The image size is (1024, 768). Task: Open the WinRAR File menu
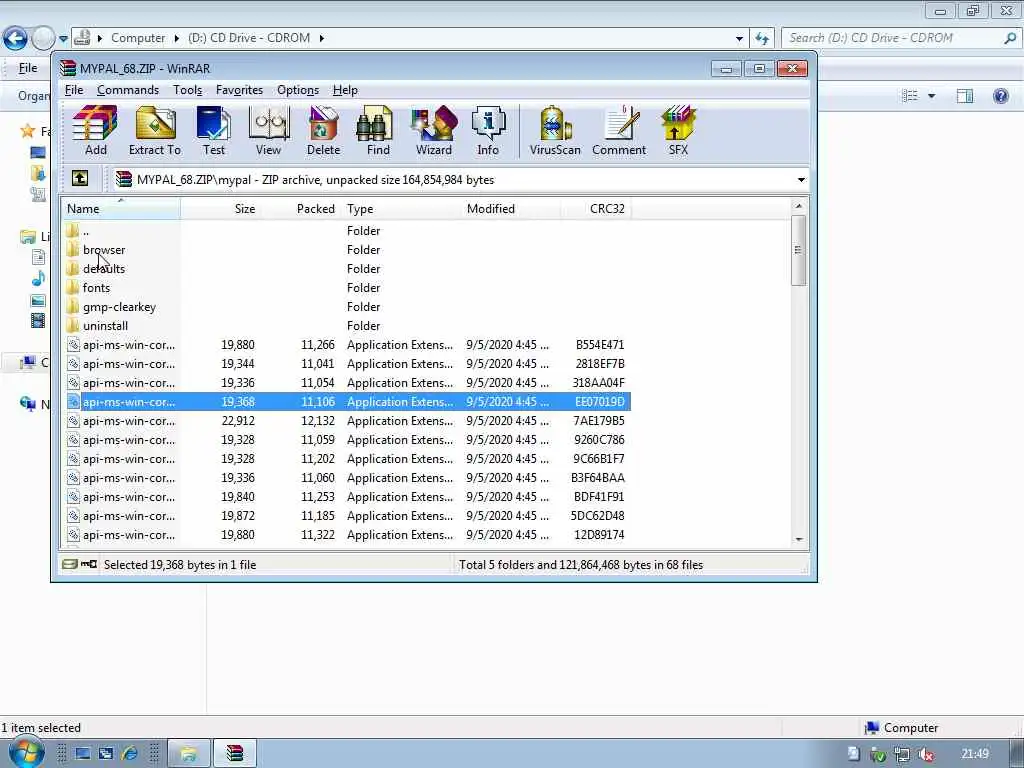point(74,90)
